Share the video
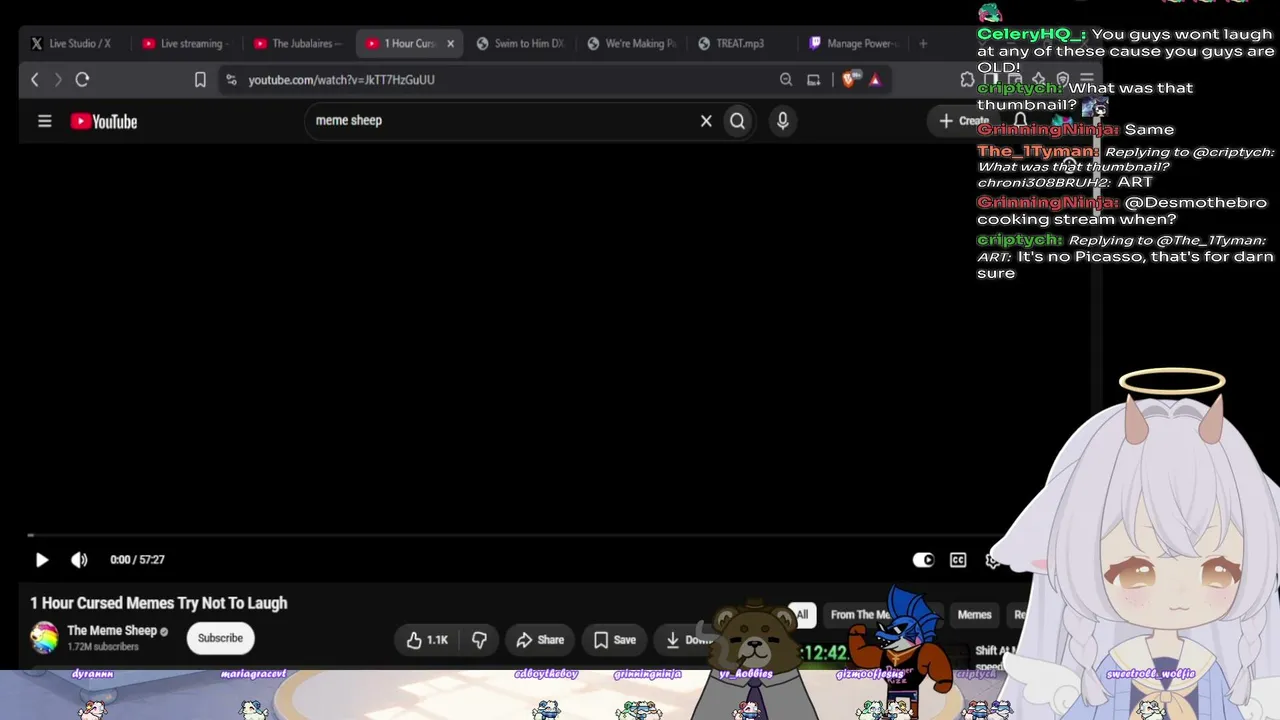Image resolution: width=1280 pixels, height=720 pixels. point(540,640)
